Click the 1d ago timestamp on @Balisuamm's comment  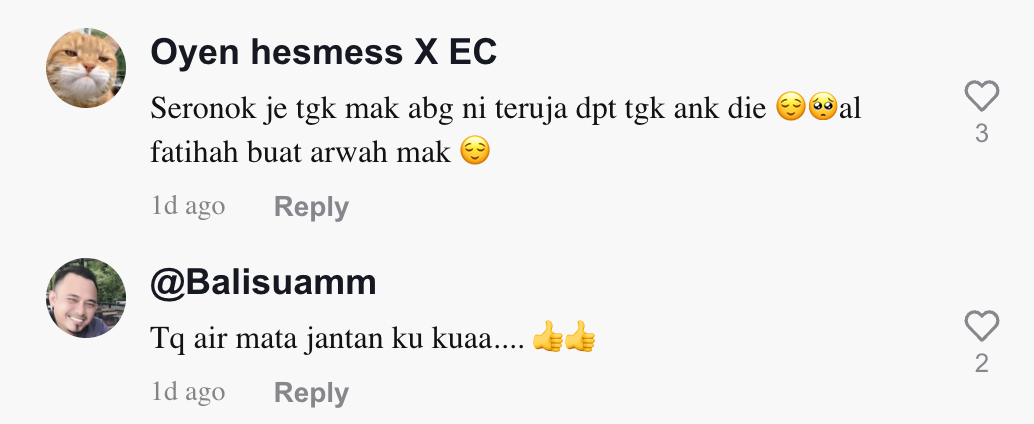(188, 392)
